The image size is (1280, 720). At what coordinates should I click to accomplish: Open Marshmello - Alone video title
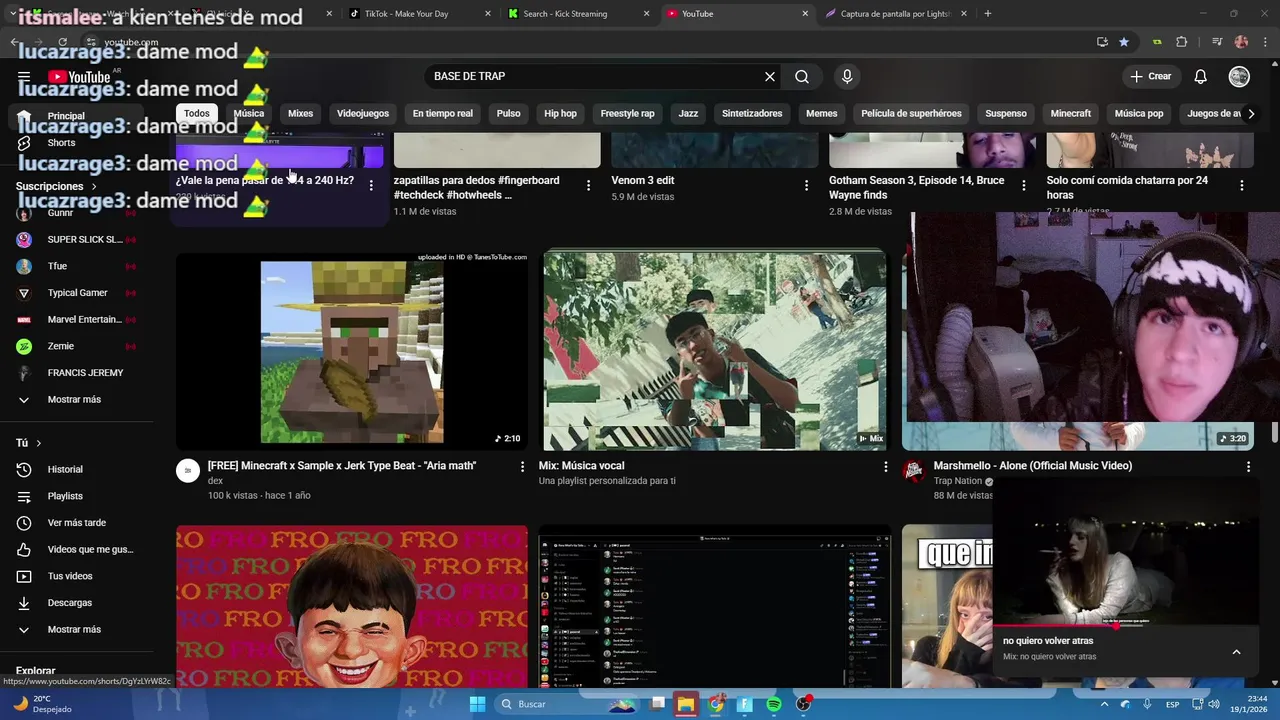pos(1033,466)
